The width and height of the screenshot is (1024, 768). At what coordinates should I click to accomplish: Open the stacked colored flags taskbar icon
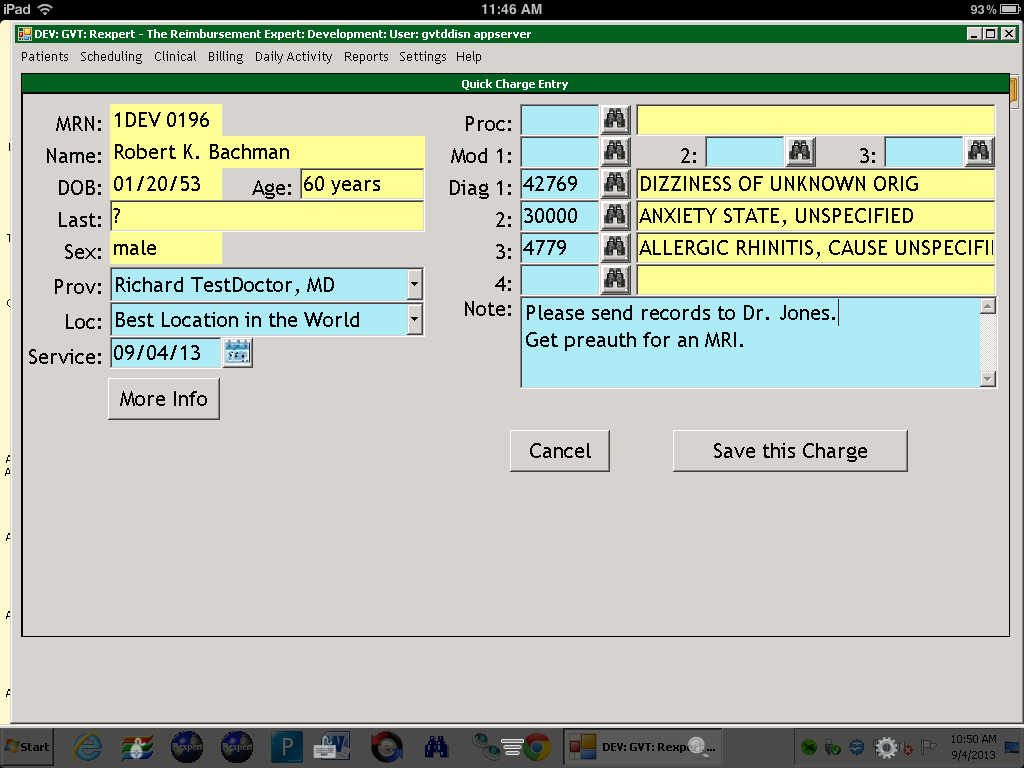[137, 746]
